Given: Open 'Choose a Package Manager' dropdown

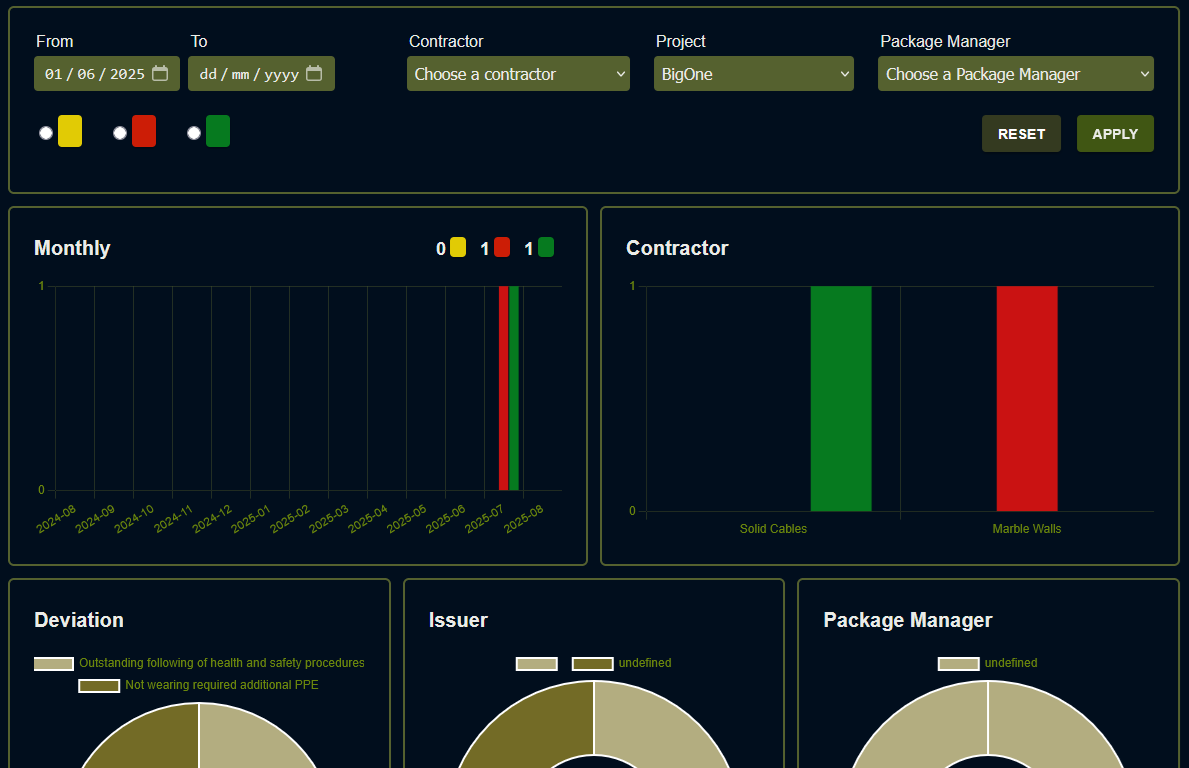Looking at the screenshot, I should click(1015, 74).
